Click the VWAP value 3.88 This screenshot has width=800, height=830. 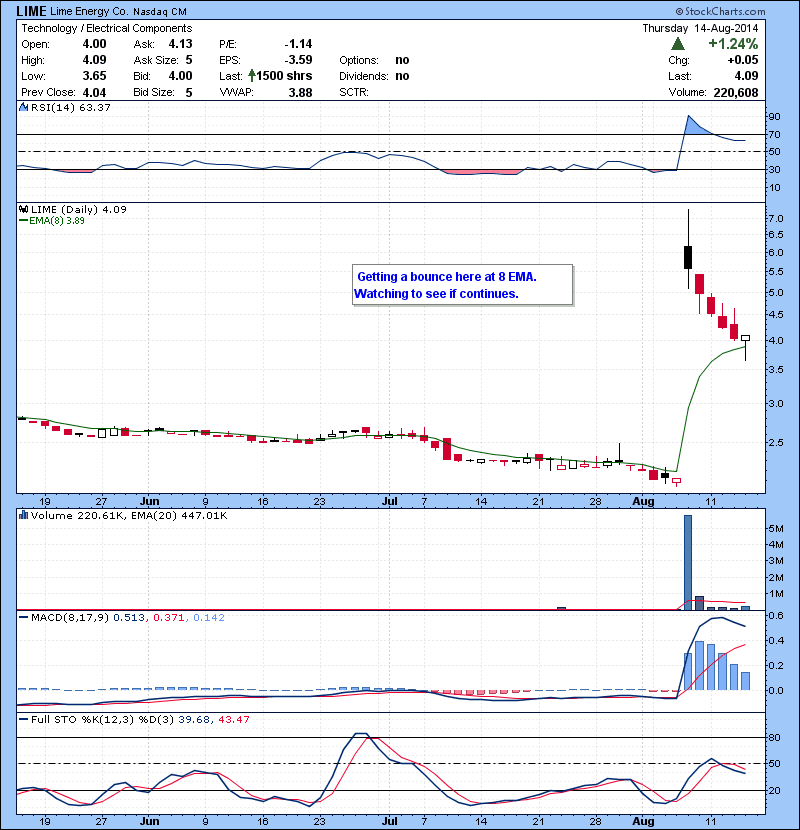[x=300, y=92]
